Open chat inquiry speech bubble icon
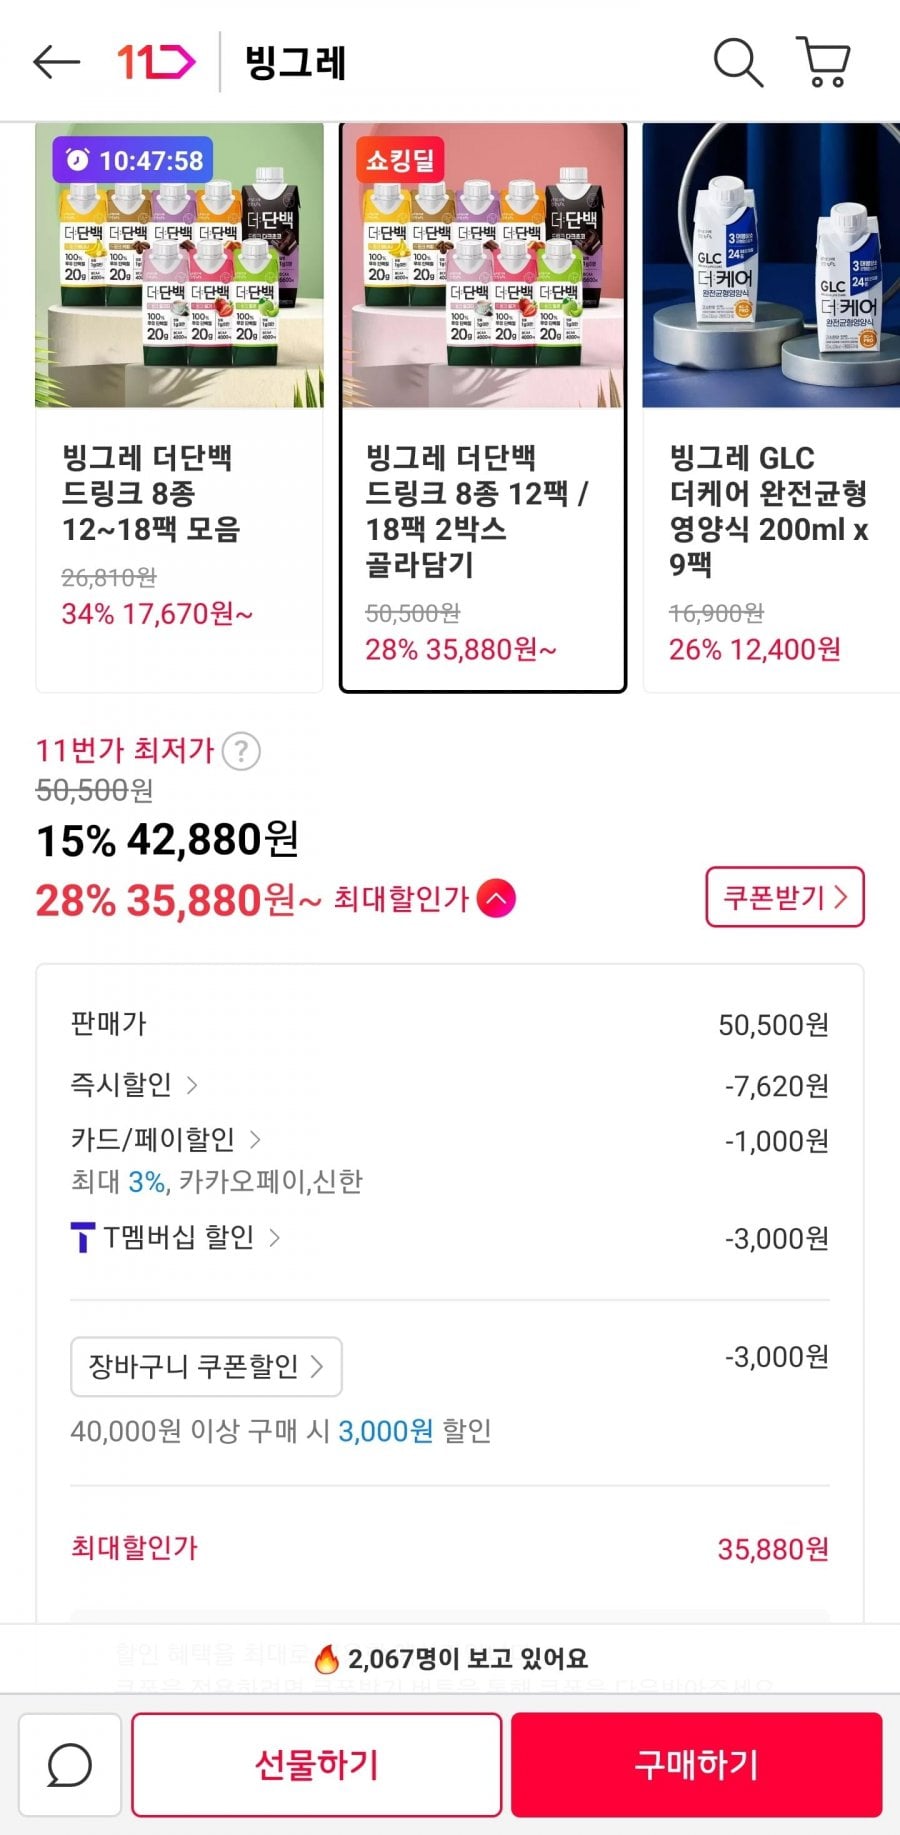Viewport: 900px width, 1835px height. coord(70,1764)
